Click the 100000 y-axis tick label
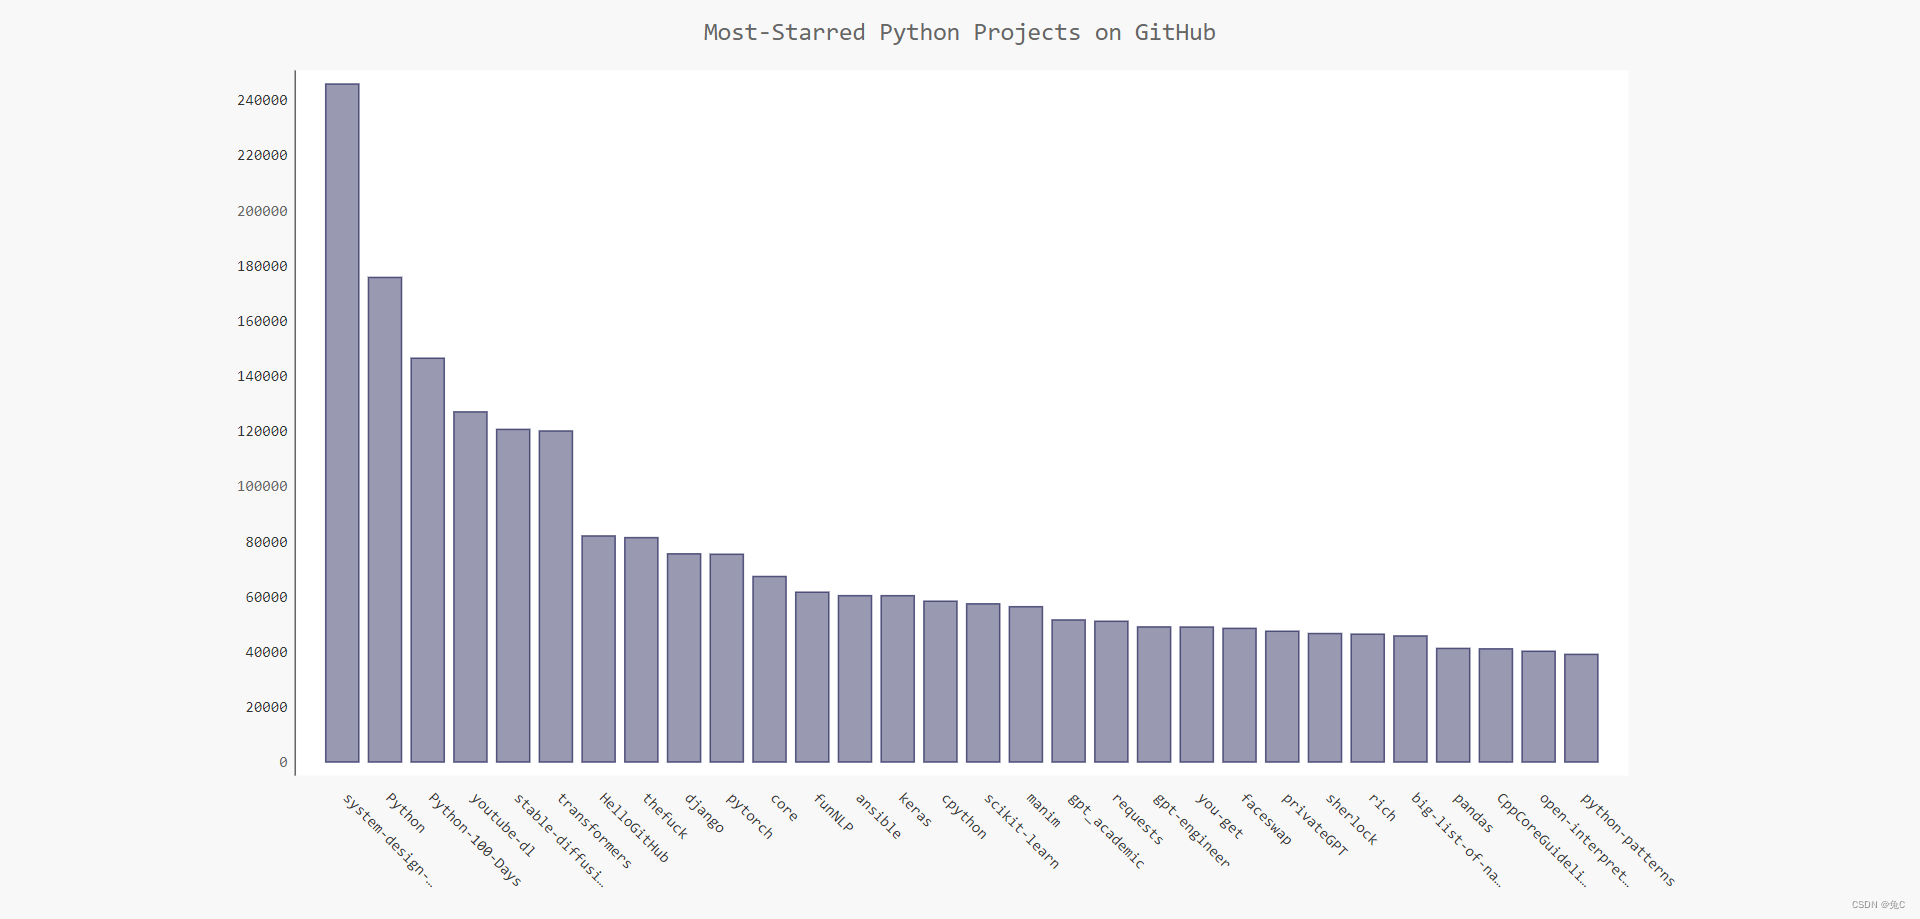This screenshot has height=919, width=1920. coord(262,486)
